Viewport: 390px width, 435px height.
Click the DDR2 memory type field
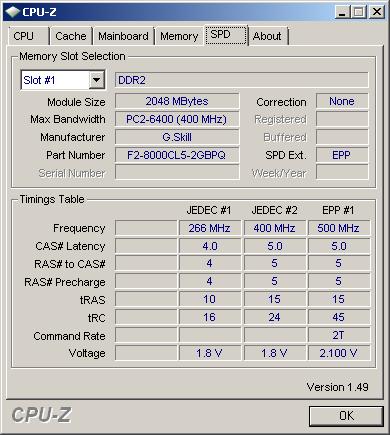(242, 80)
